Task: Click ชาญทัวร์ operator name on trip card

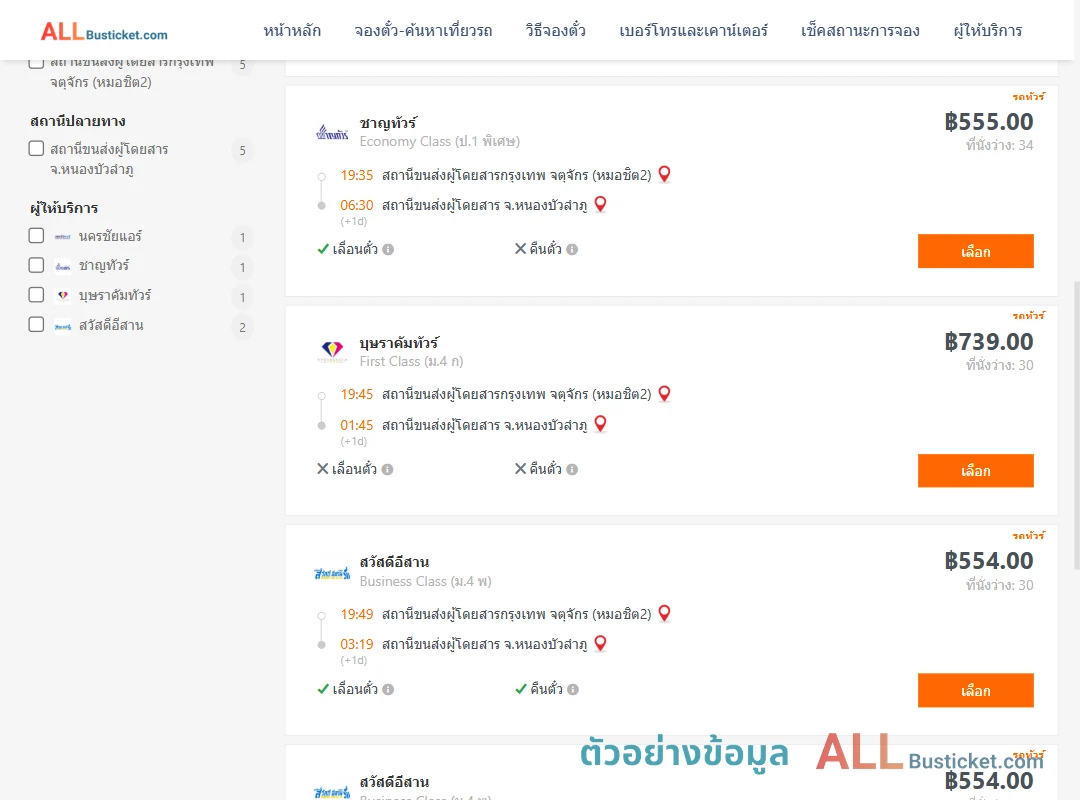Action: (388, 123)
